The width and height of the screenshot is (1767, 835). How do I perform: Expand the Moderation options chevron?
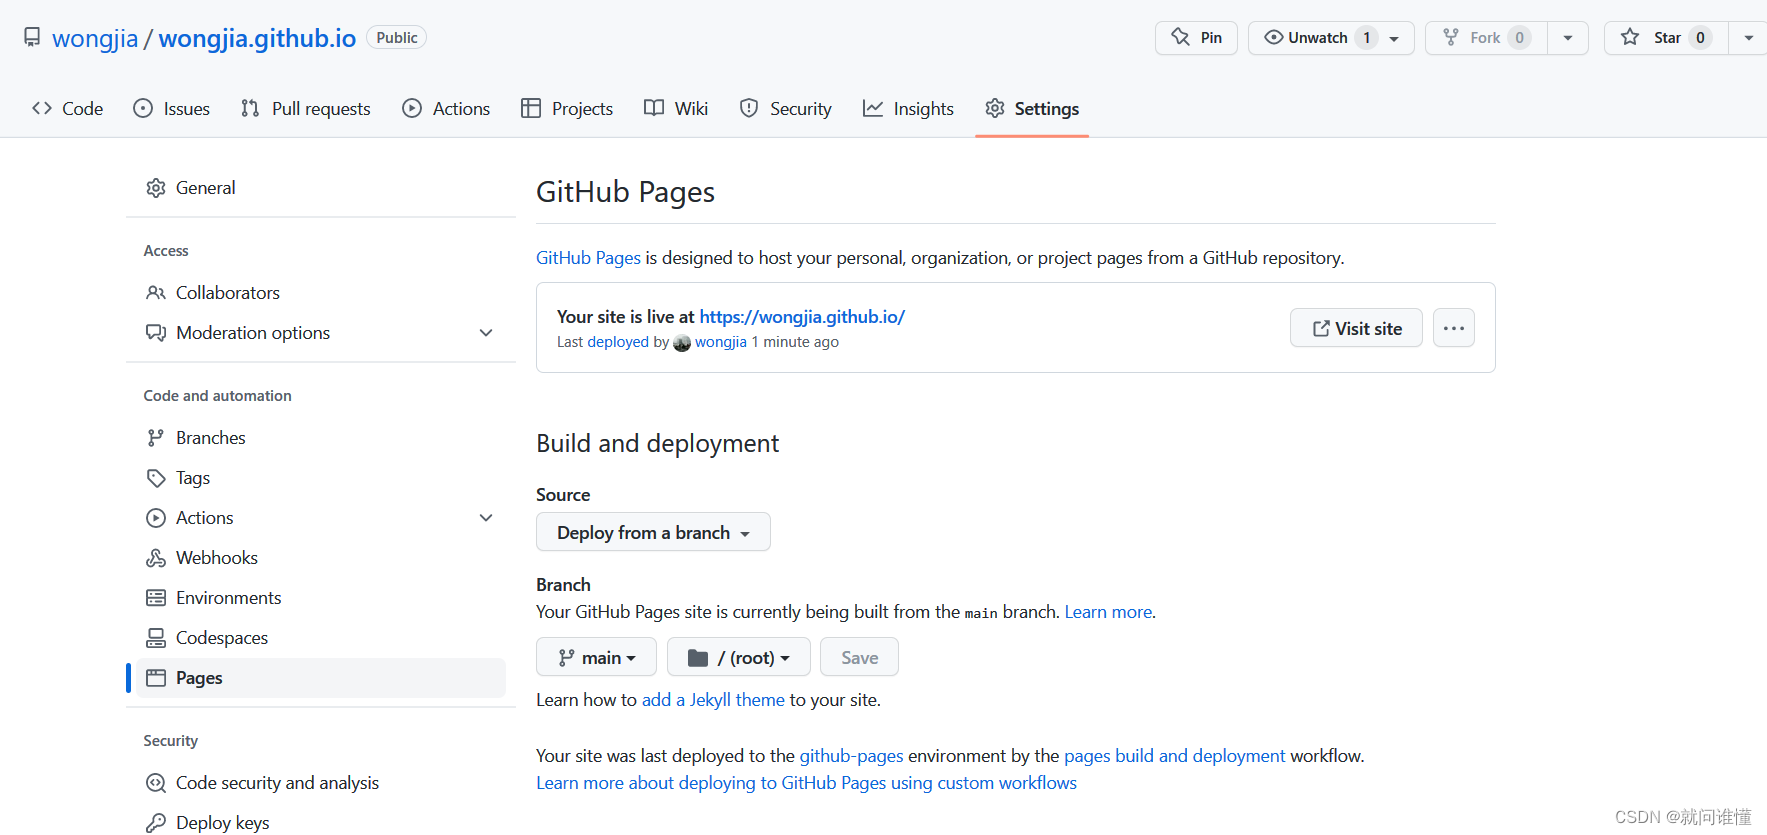click(x=486, y=333)
